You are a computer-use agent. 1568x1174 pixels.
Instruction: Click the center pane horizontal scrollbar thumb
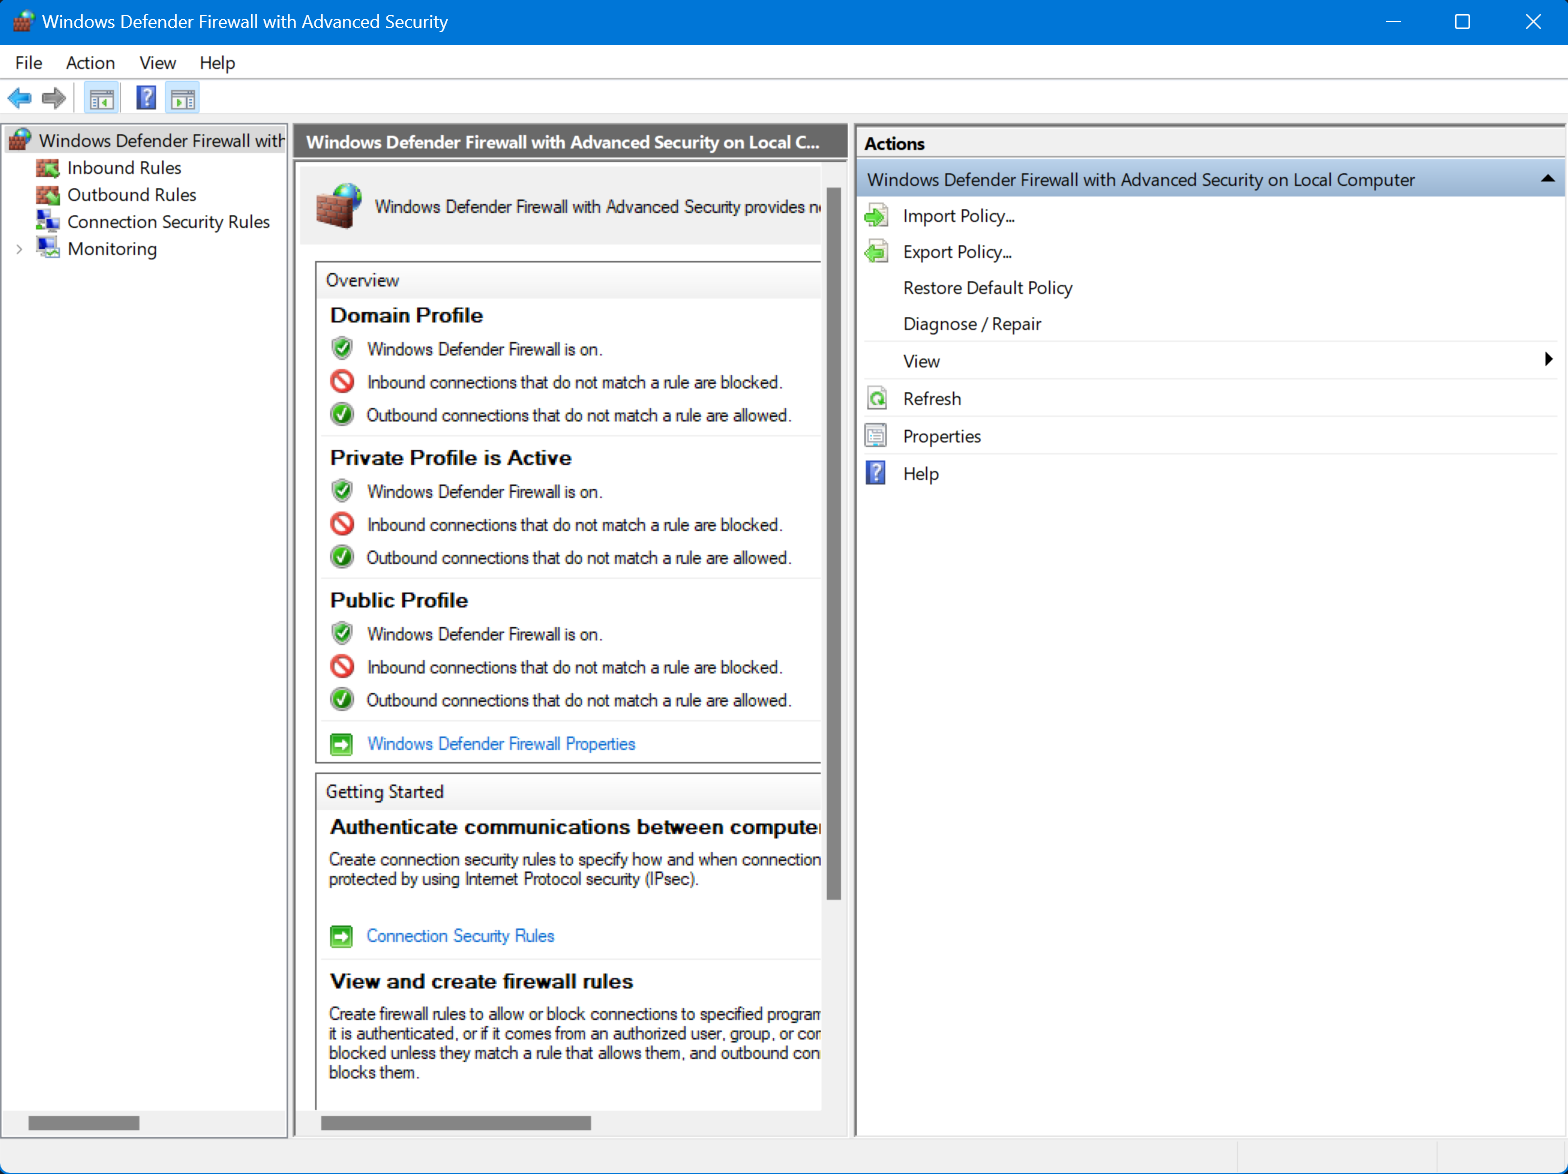(x=456, y=1123)
